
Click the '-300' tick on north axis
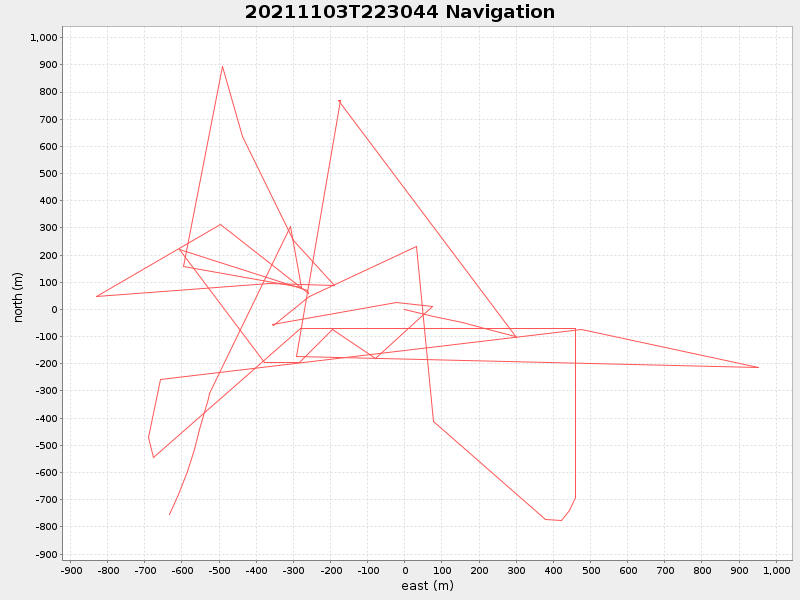[x=46, y=391]
